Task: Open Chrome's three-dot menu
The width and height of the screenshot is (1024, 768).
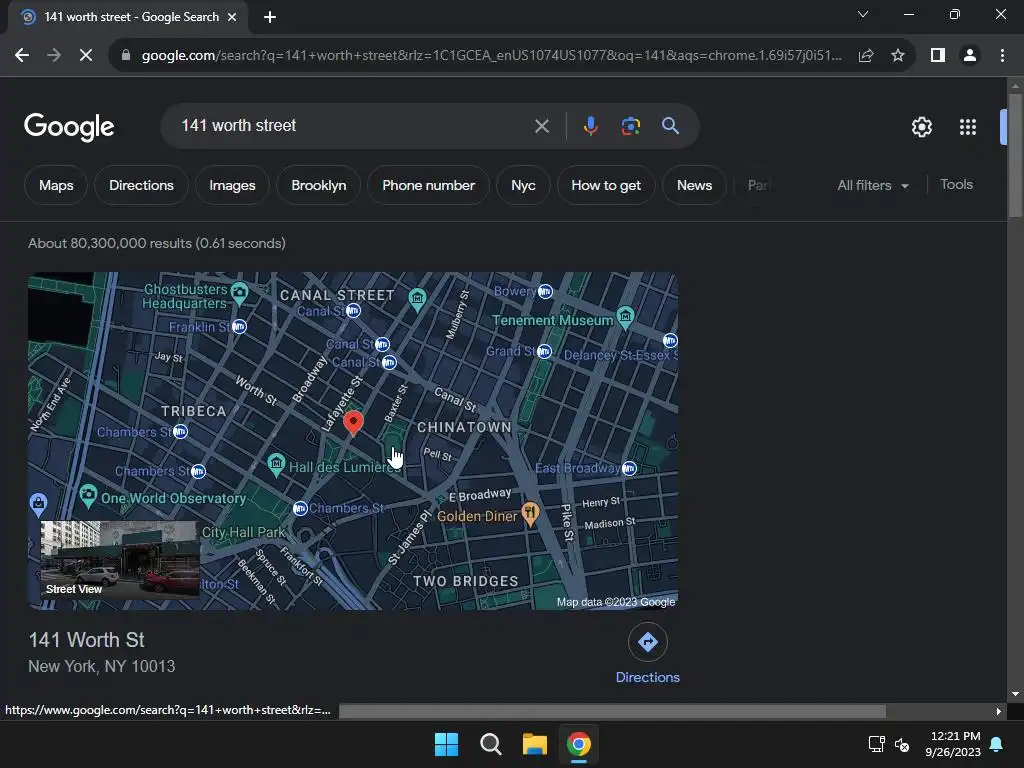Action: pos(1002,56)
